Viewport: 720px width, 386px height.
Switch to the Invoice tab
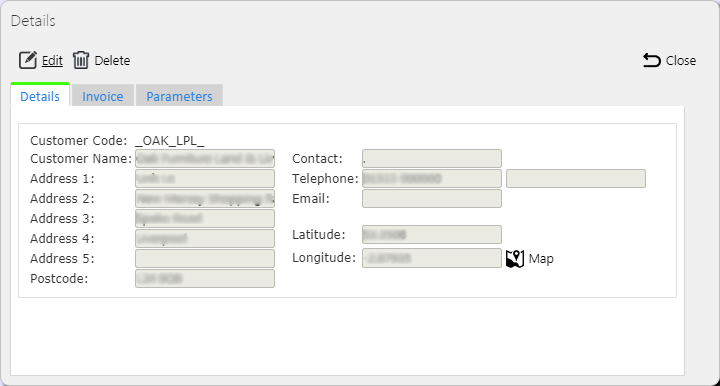click(x=103, y=96)
